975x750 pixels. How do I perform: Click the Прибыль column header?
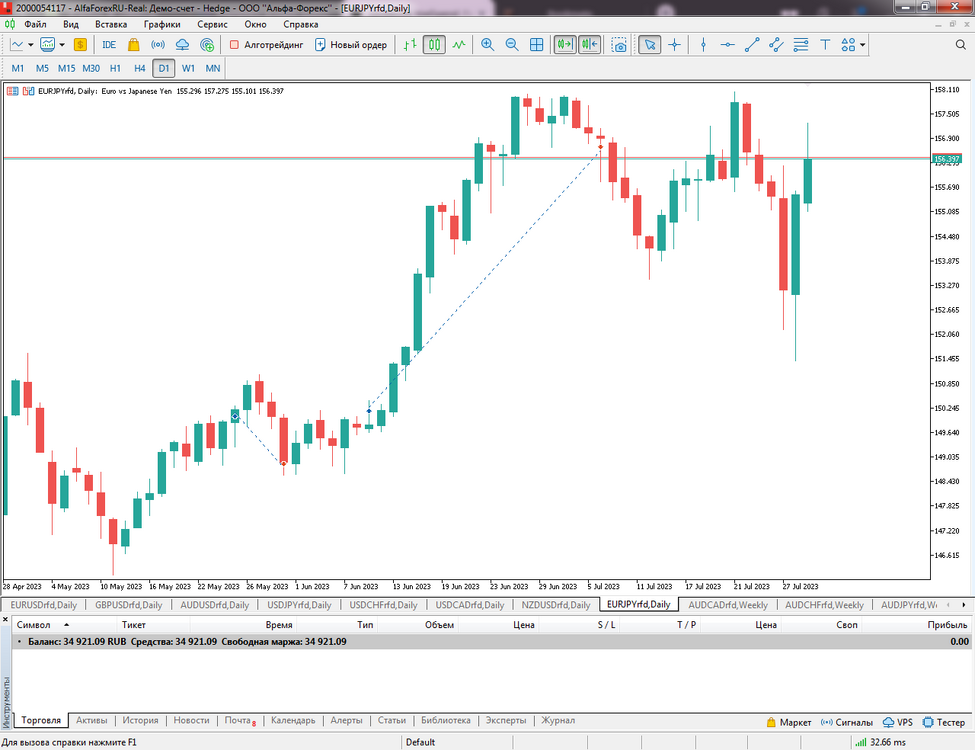click(x=947, y=624)
